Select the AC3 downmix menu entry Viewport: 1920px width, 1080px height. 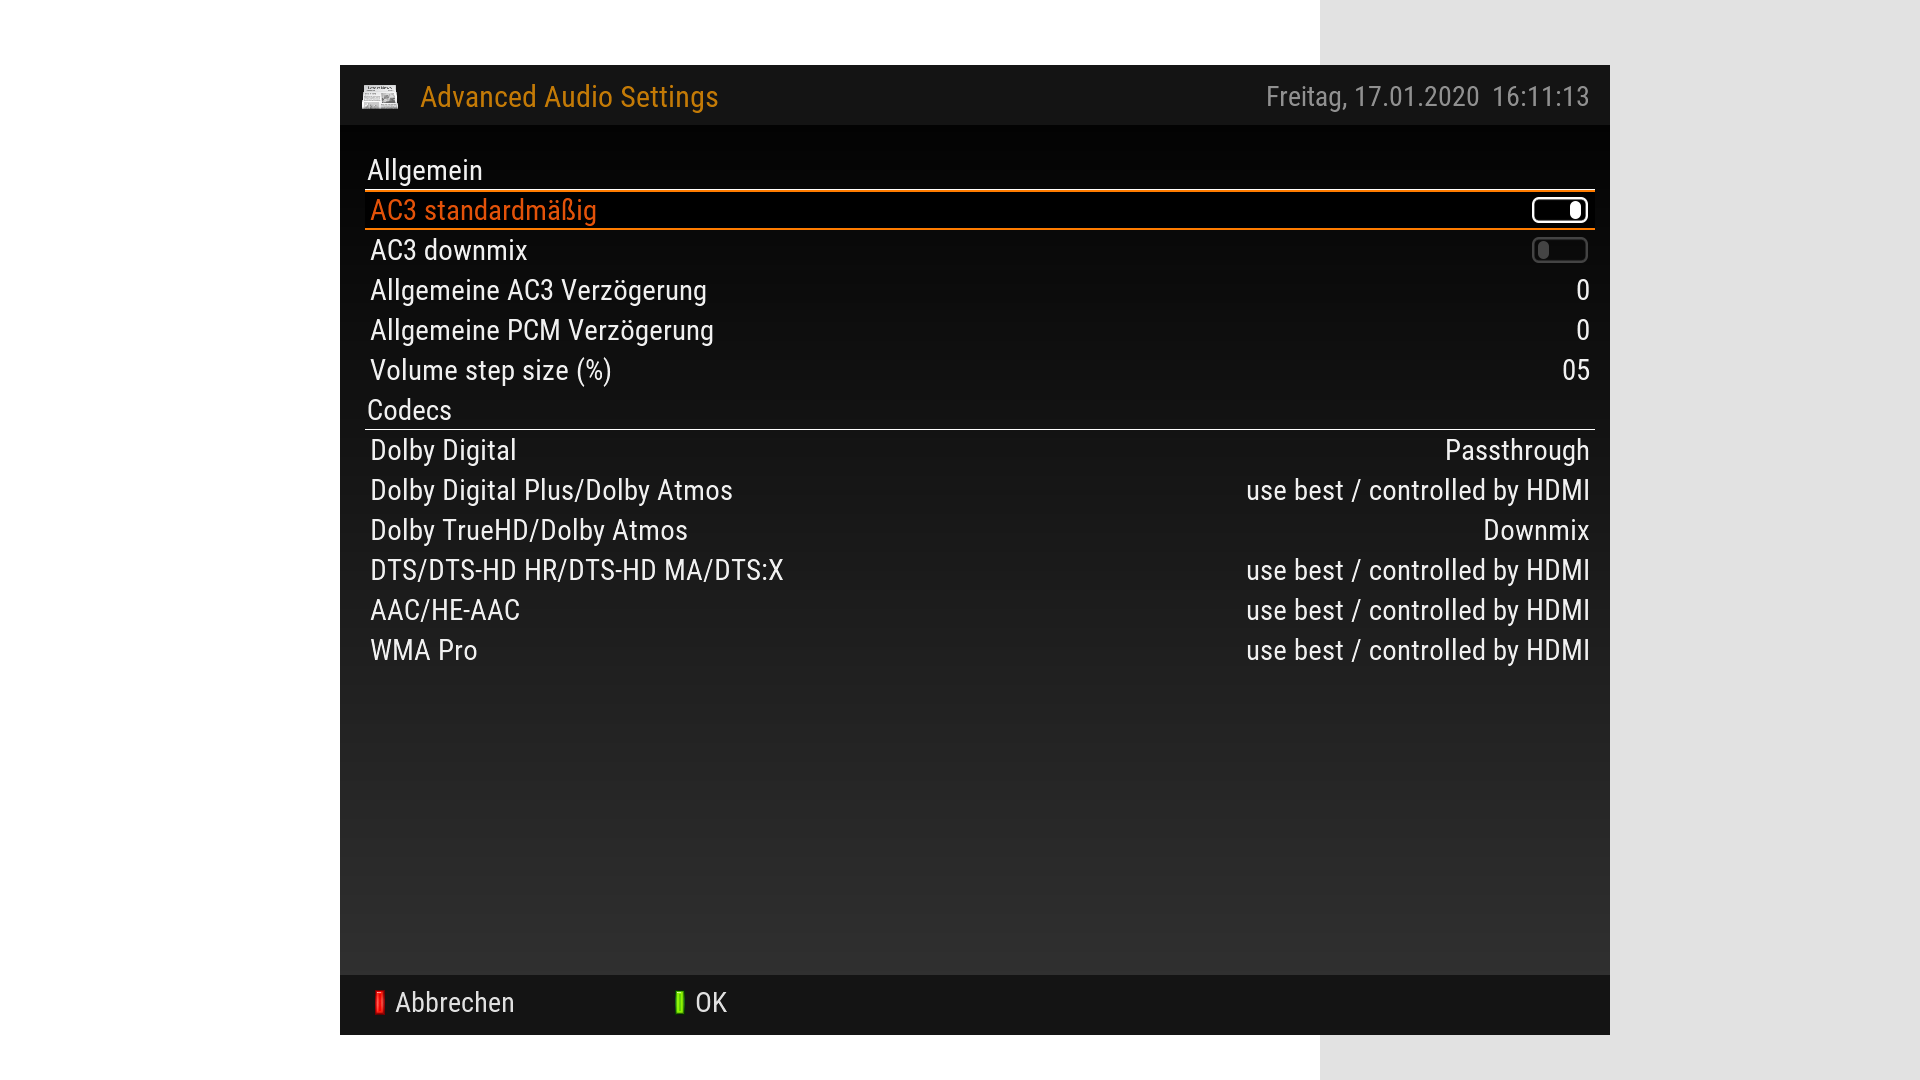pyautogui.click(x=448, y=251)
